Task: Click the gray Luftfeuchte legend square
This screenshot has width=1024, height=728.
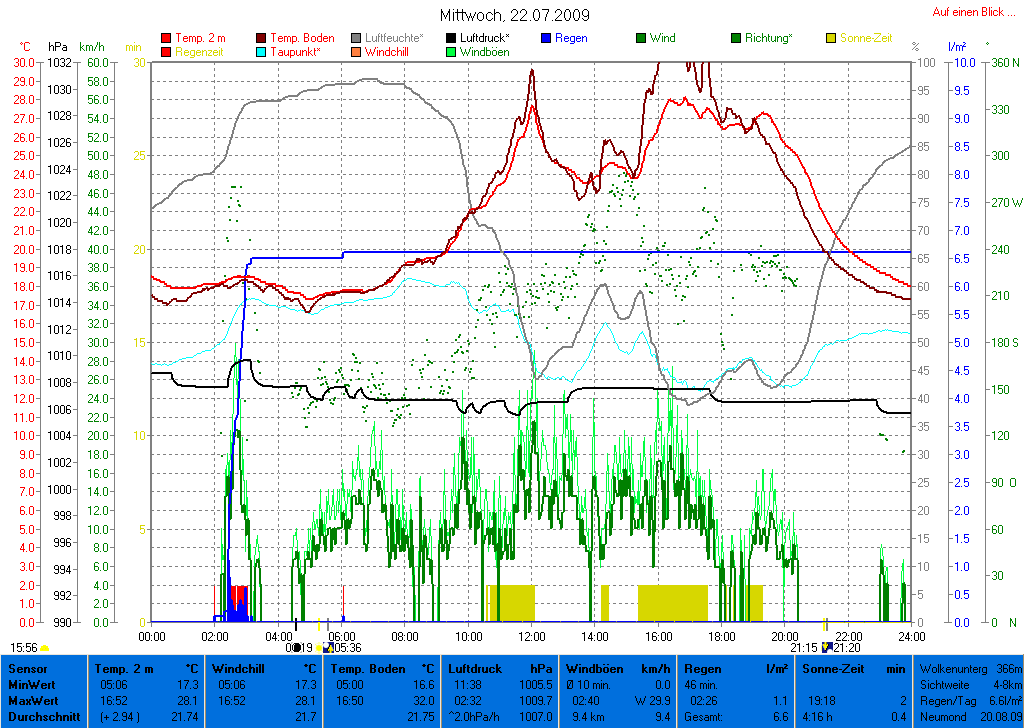Action: click(357, 39)
